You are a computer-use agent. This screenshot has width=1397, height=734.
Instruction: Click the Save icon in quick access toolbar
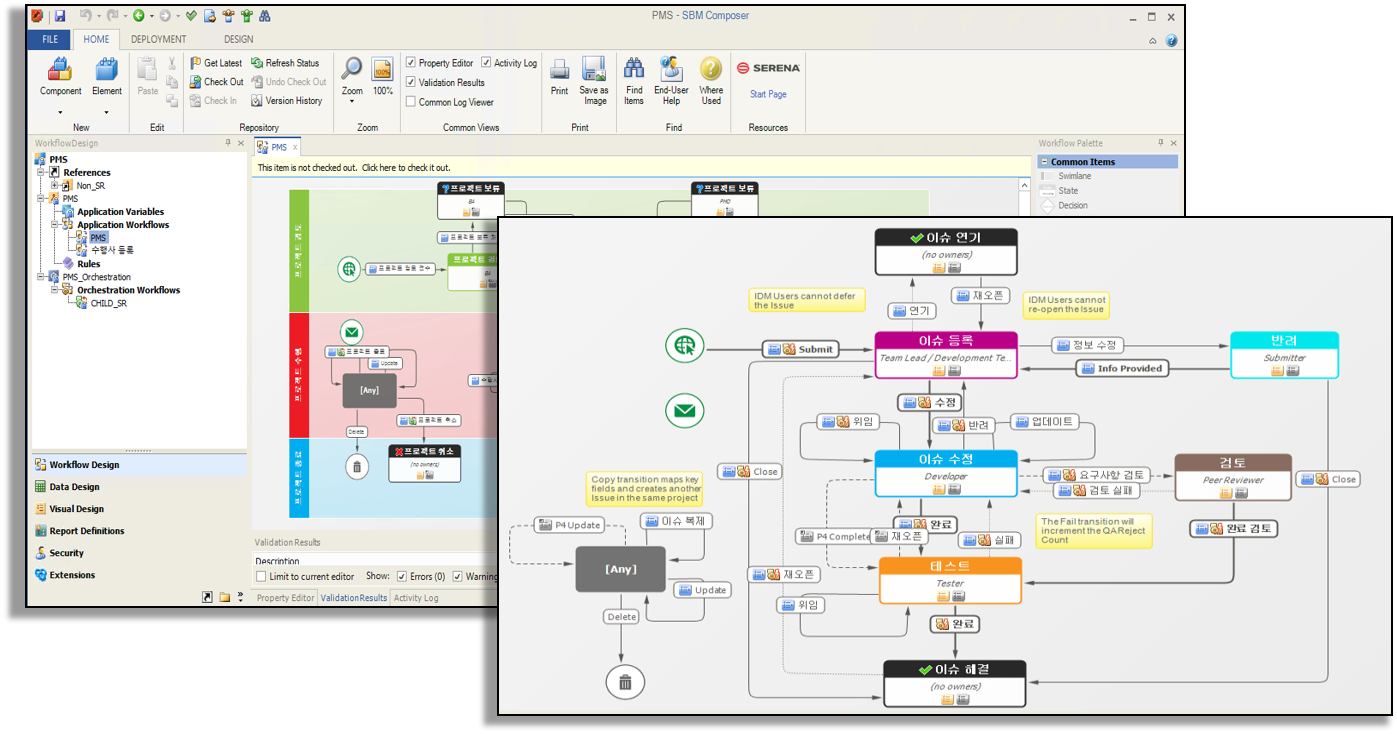pyautogui.click(x=60, y=16)
